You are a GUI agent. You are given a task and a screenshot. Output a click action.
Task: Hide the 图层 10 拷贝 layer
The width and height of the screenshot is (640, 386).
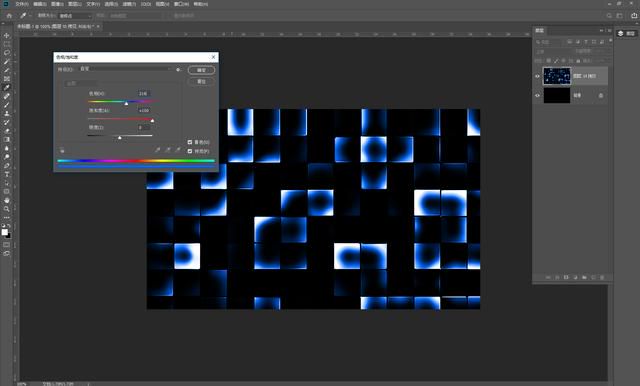point(537,76)
